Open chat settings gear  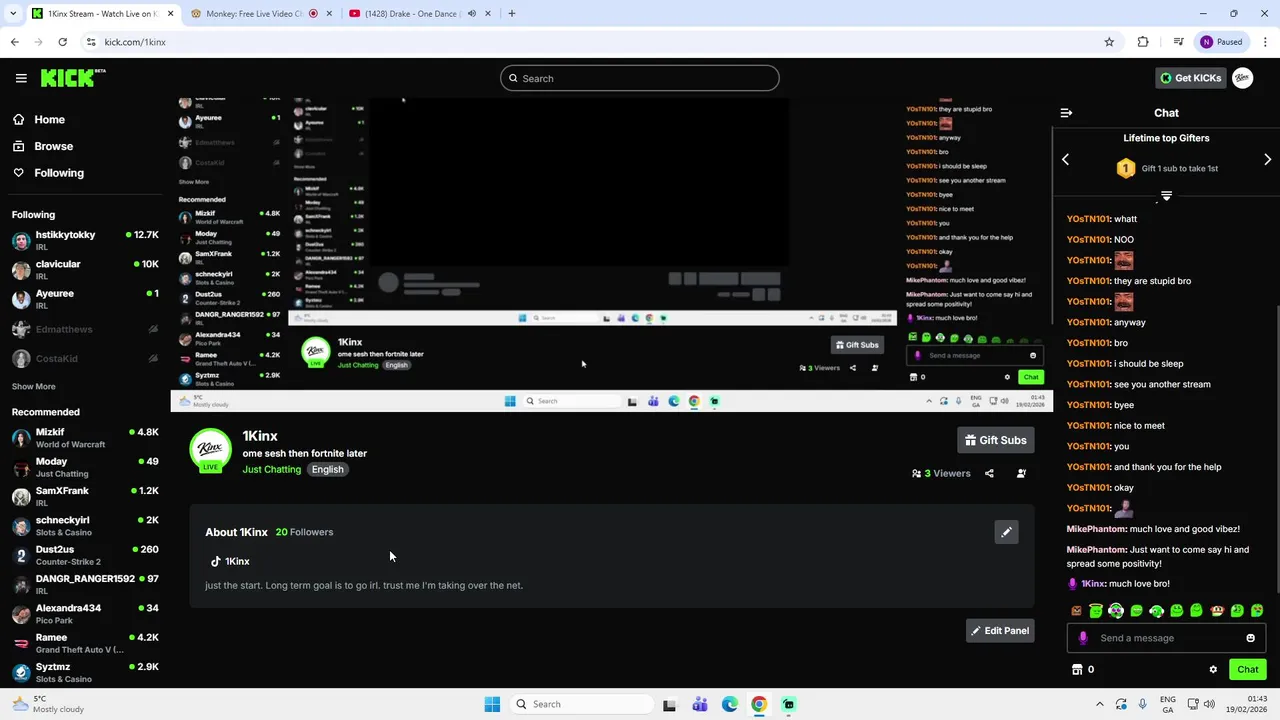click(x=1213, y=670)
